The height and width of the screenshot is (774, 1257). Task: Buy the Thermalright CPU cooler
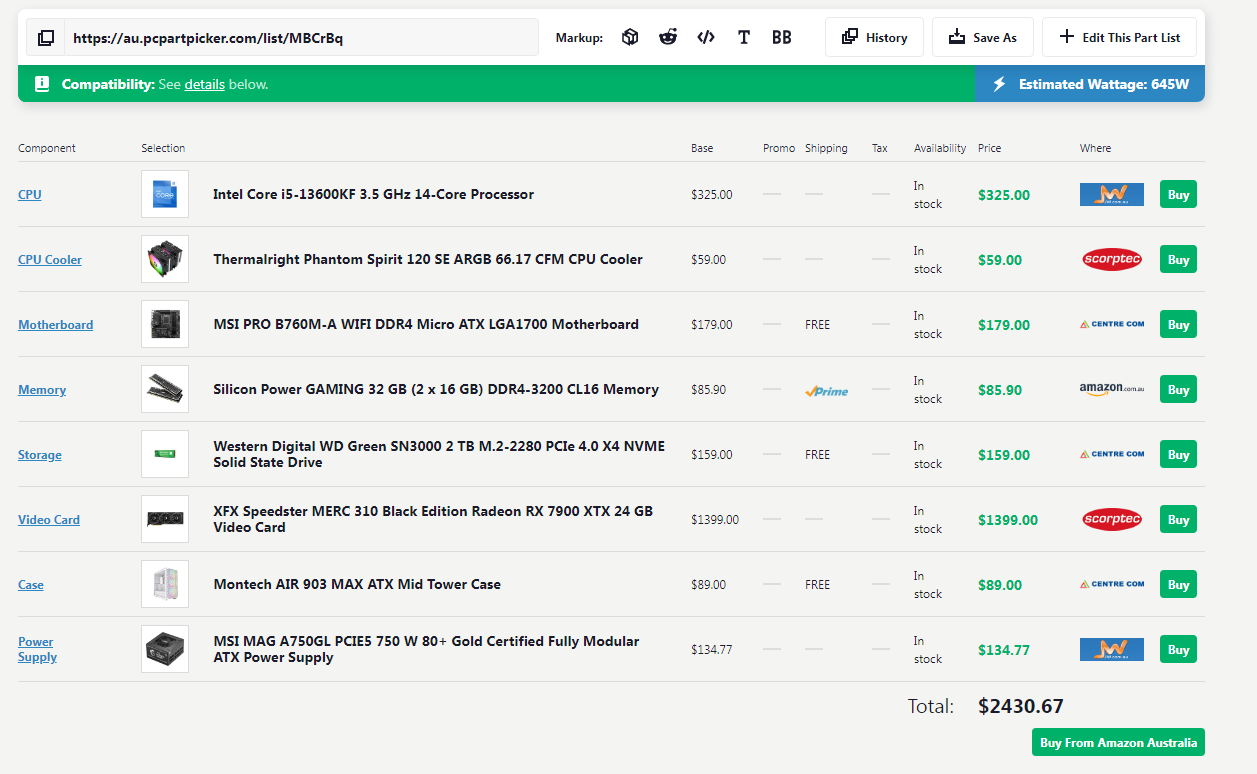[1178, 259]
